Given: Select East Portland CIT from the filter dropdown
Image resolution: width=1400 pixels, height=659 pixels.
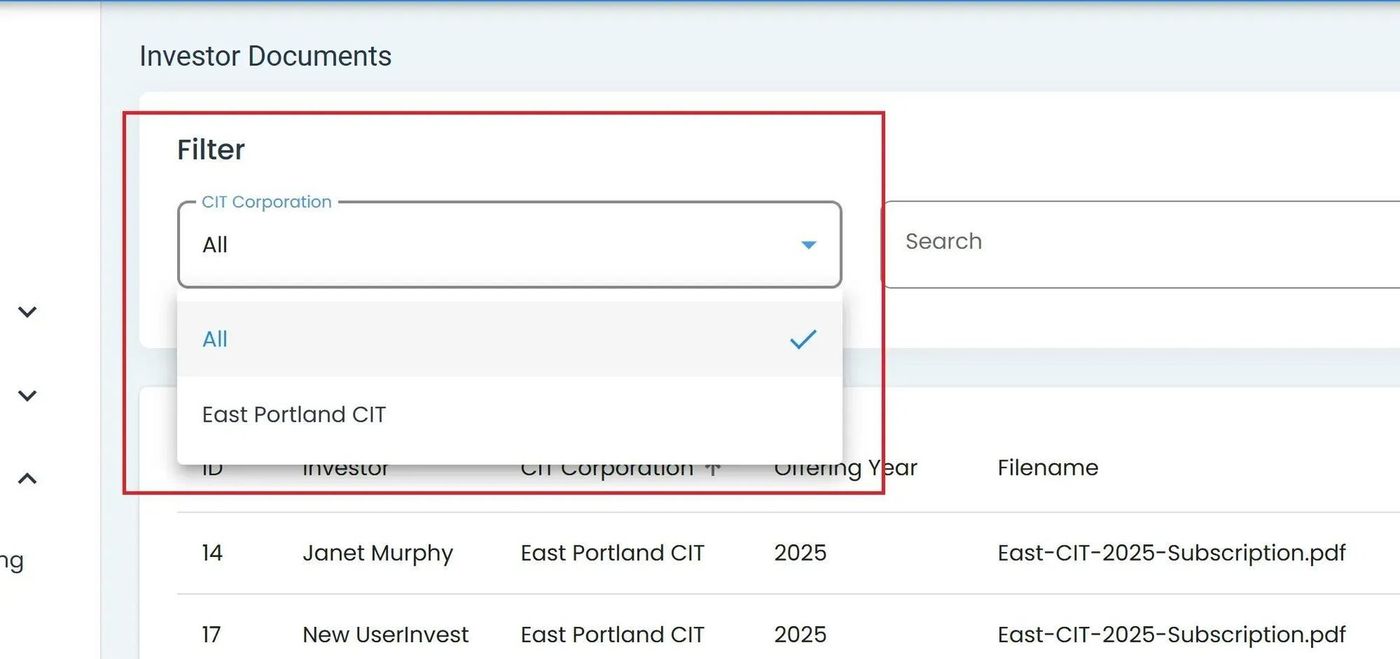Looking at the screenshot, I should click(294, 414).
